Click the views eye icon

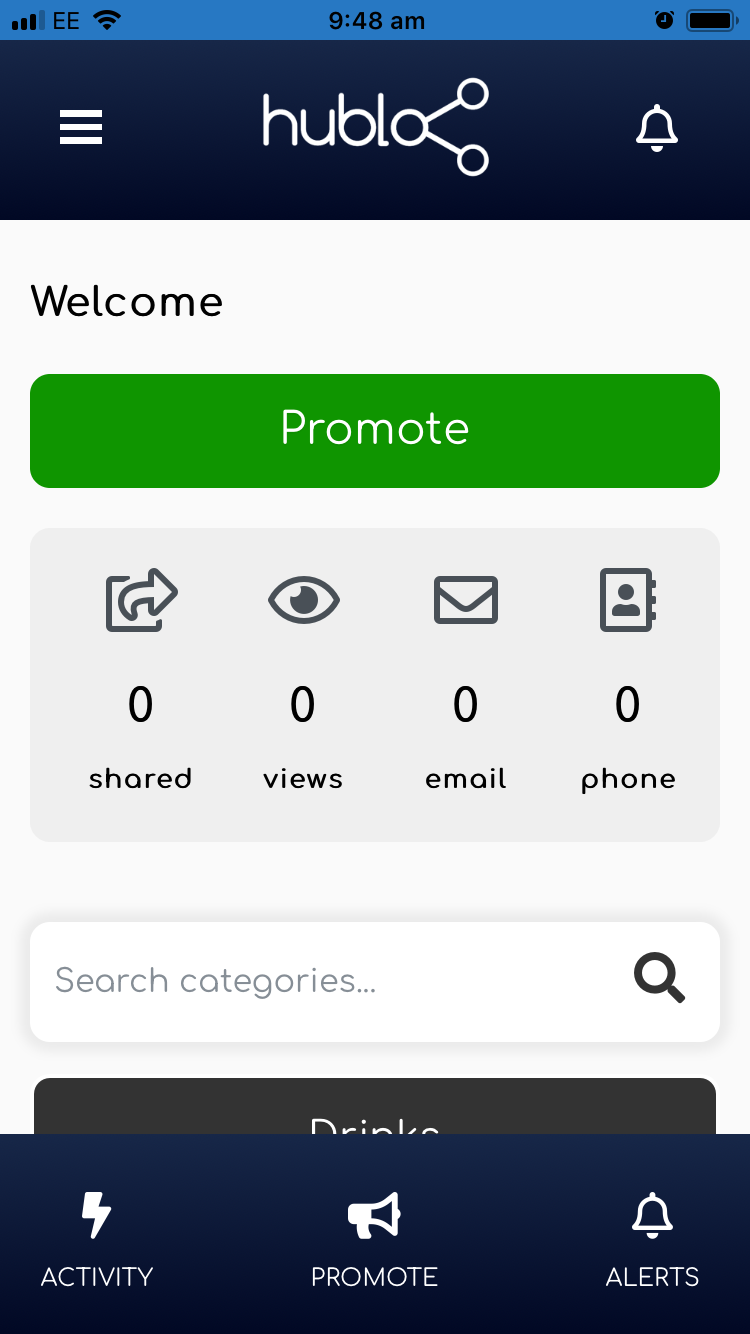304,600
